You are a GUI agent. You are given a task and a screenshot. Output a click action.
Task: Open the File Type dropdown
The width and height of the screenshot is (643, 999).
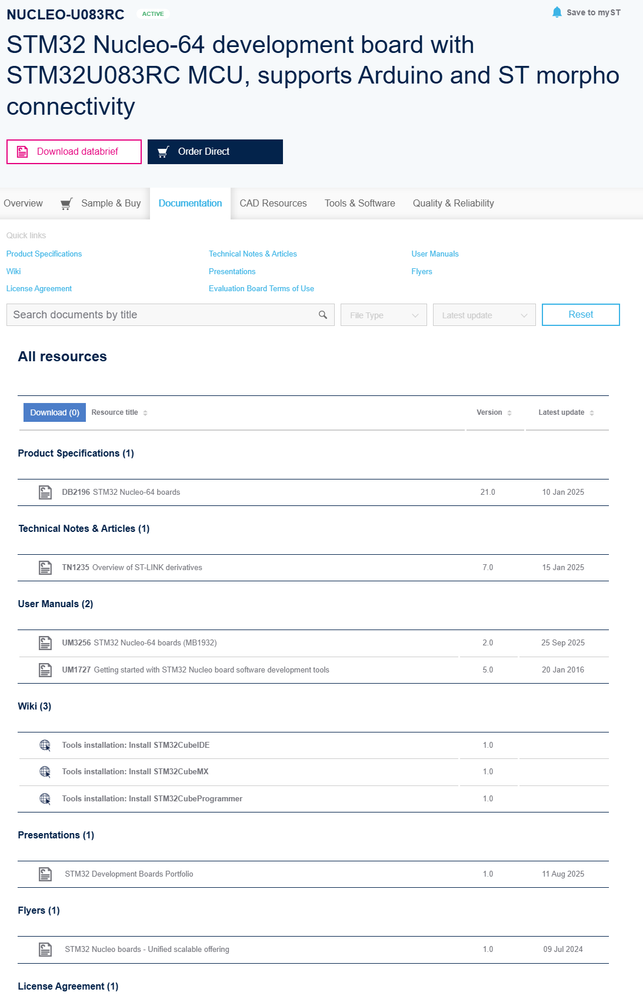(x=384, y=315)
